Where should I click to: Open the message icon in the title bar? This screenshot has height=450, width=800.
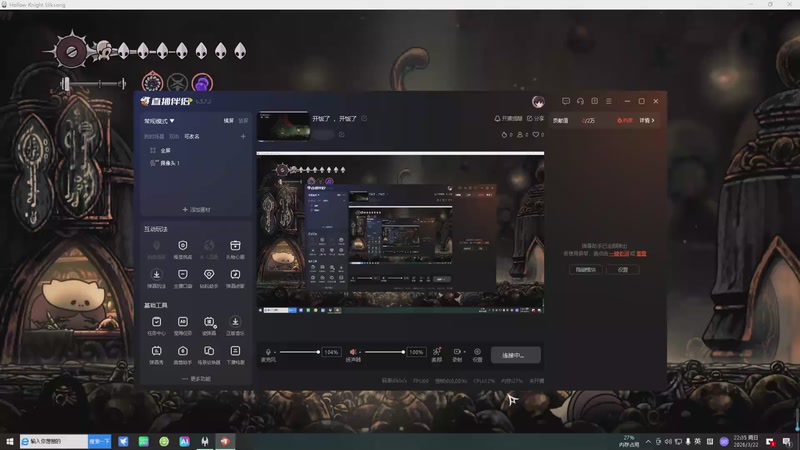point(566,101)
